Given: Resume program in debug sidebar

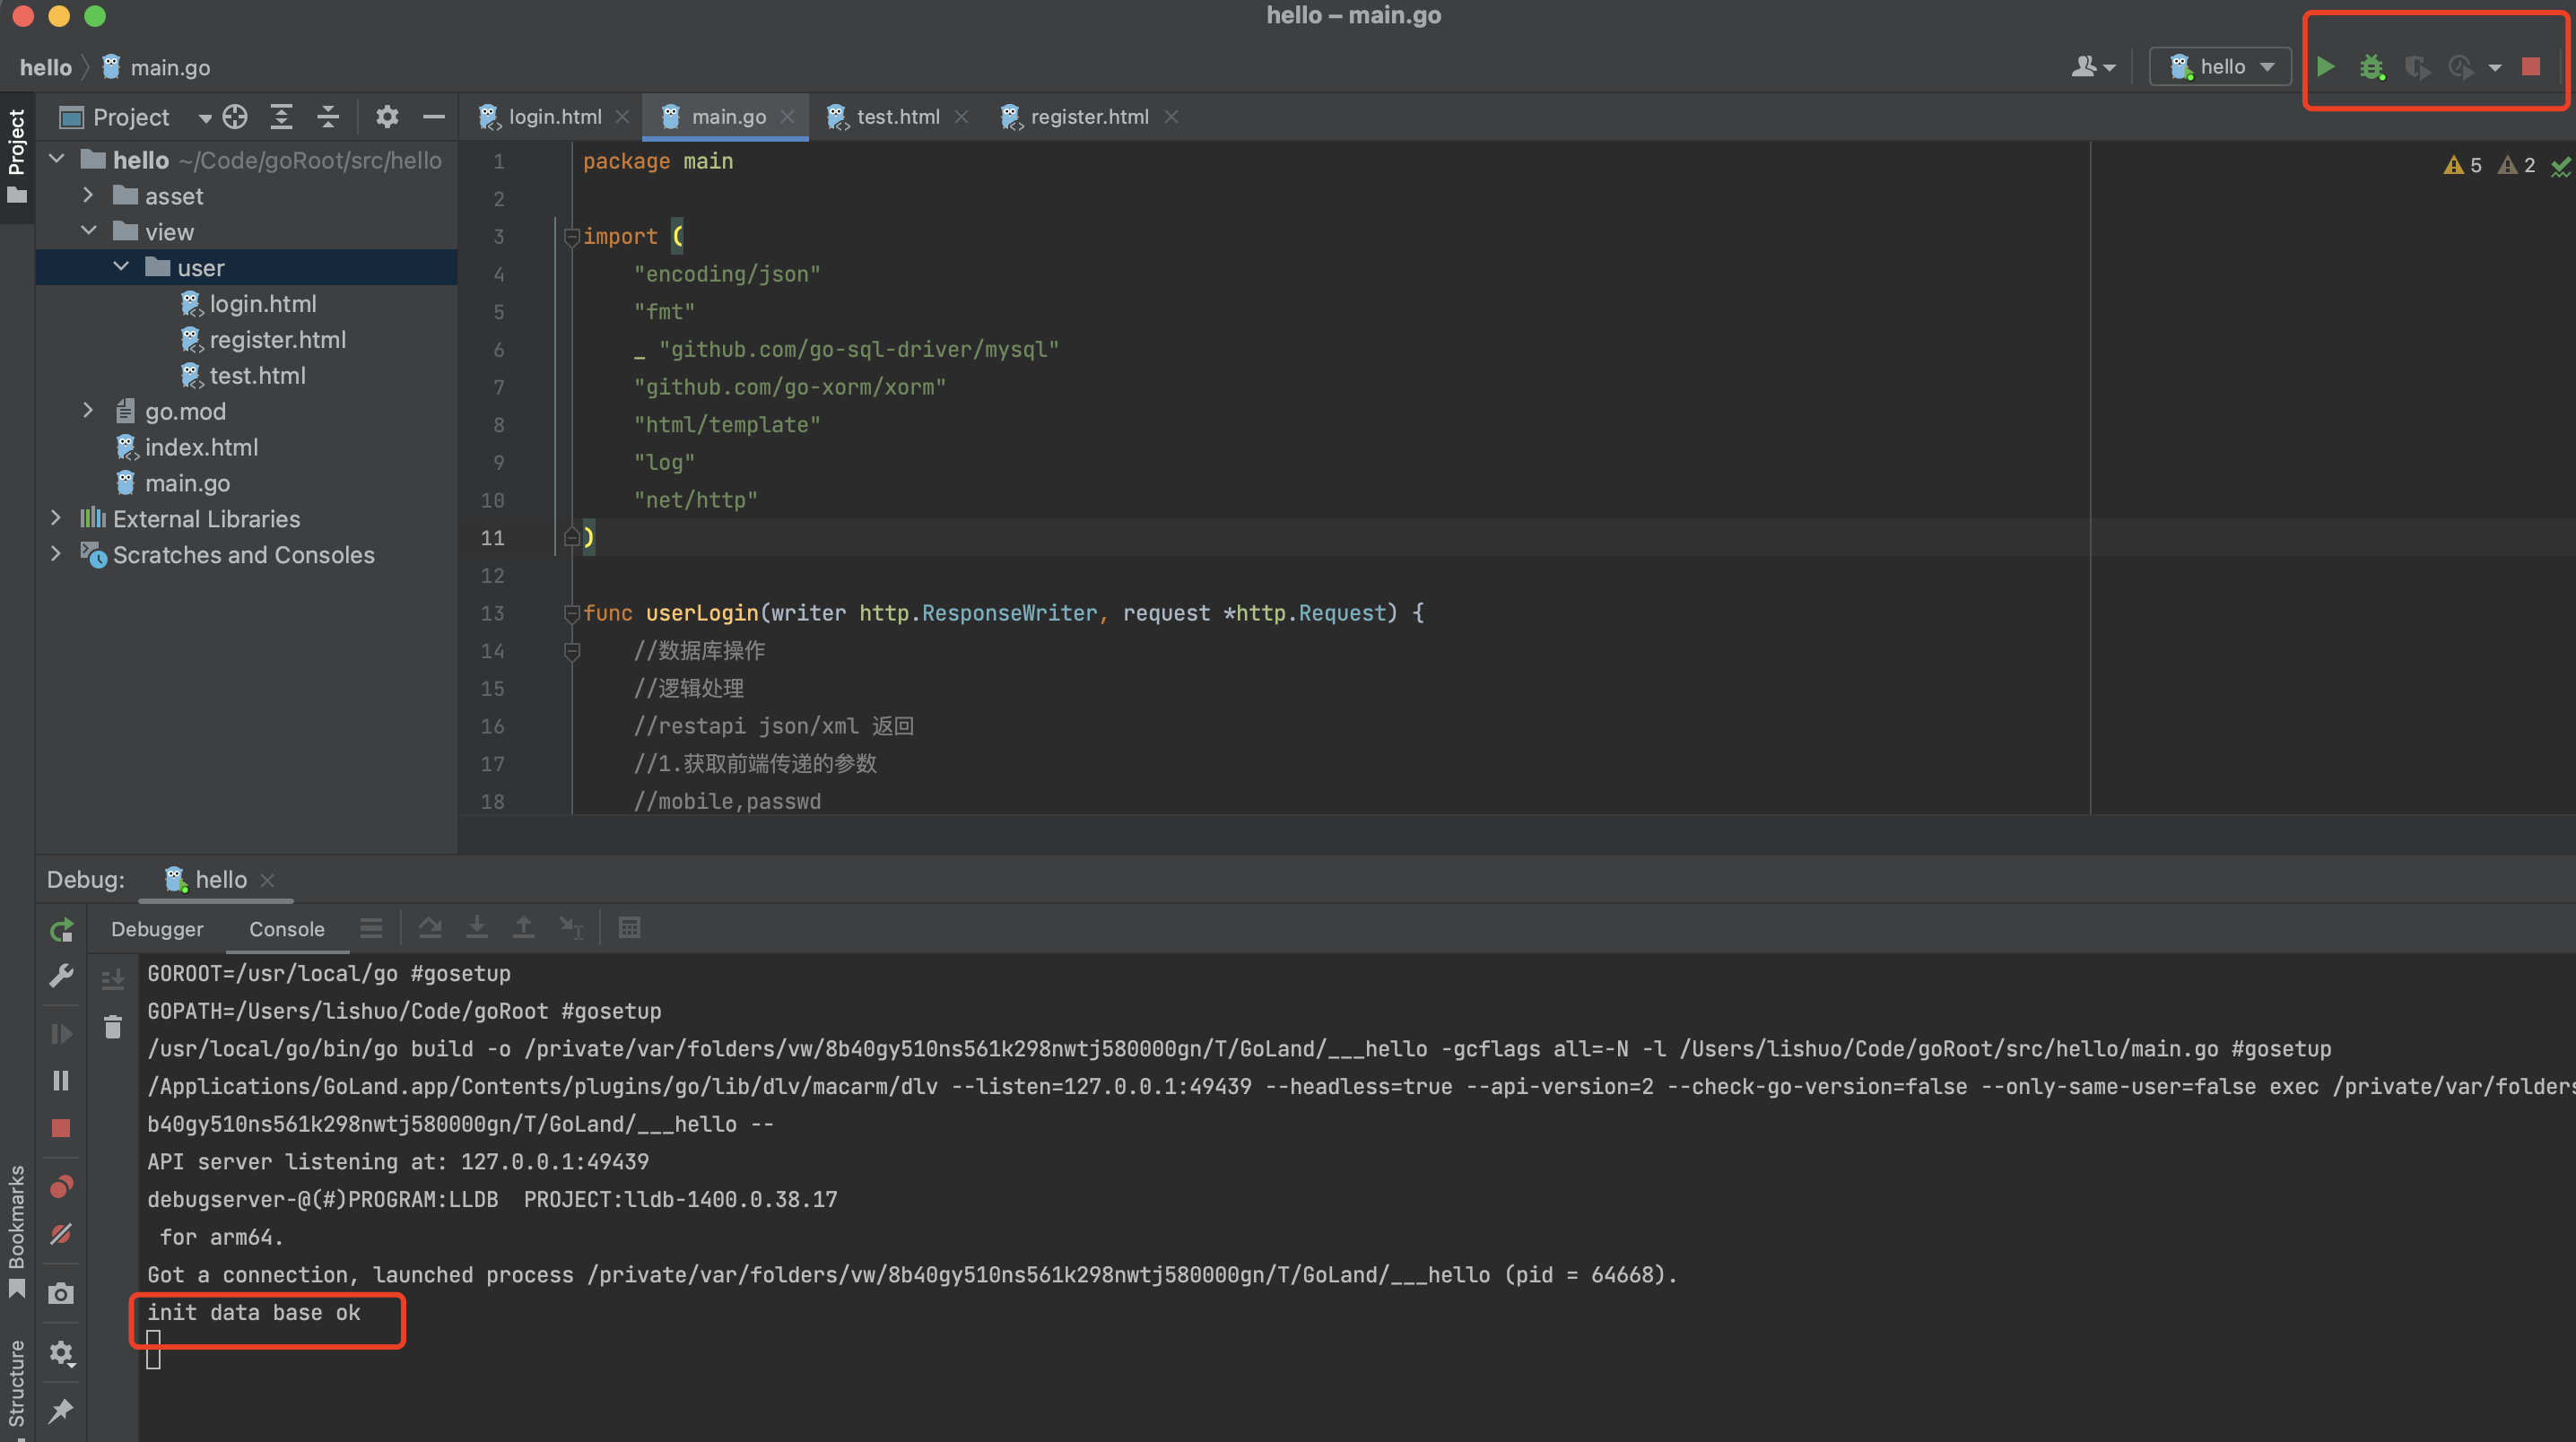Looking at the screenshot, I should pos(61,1034).
